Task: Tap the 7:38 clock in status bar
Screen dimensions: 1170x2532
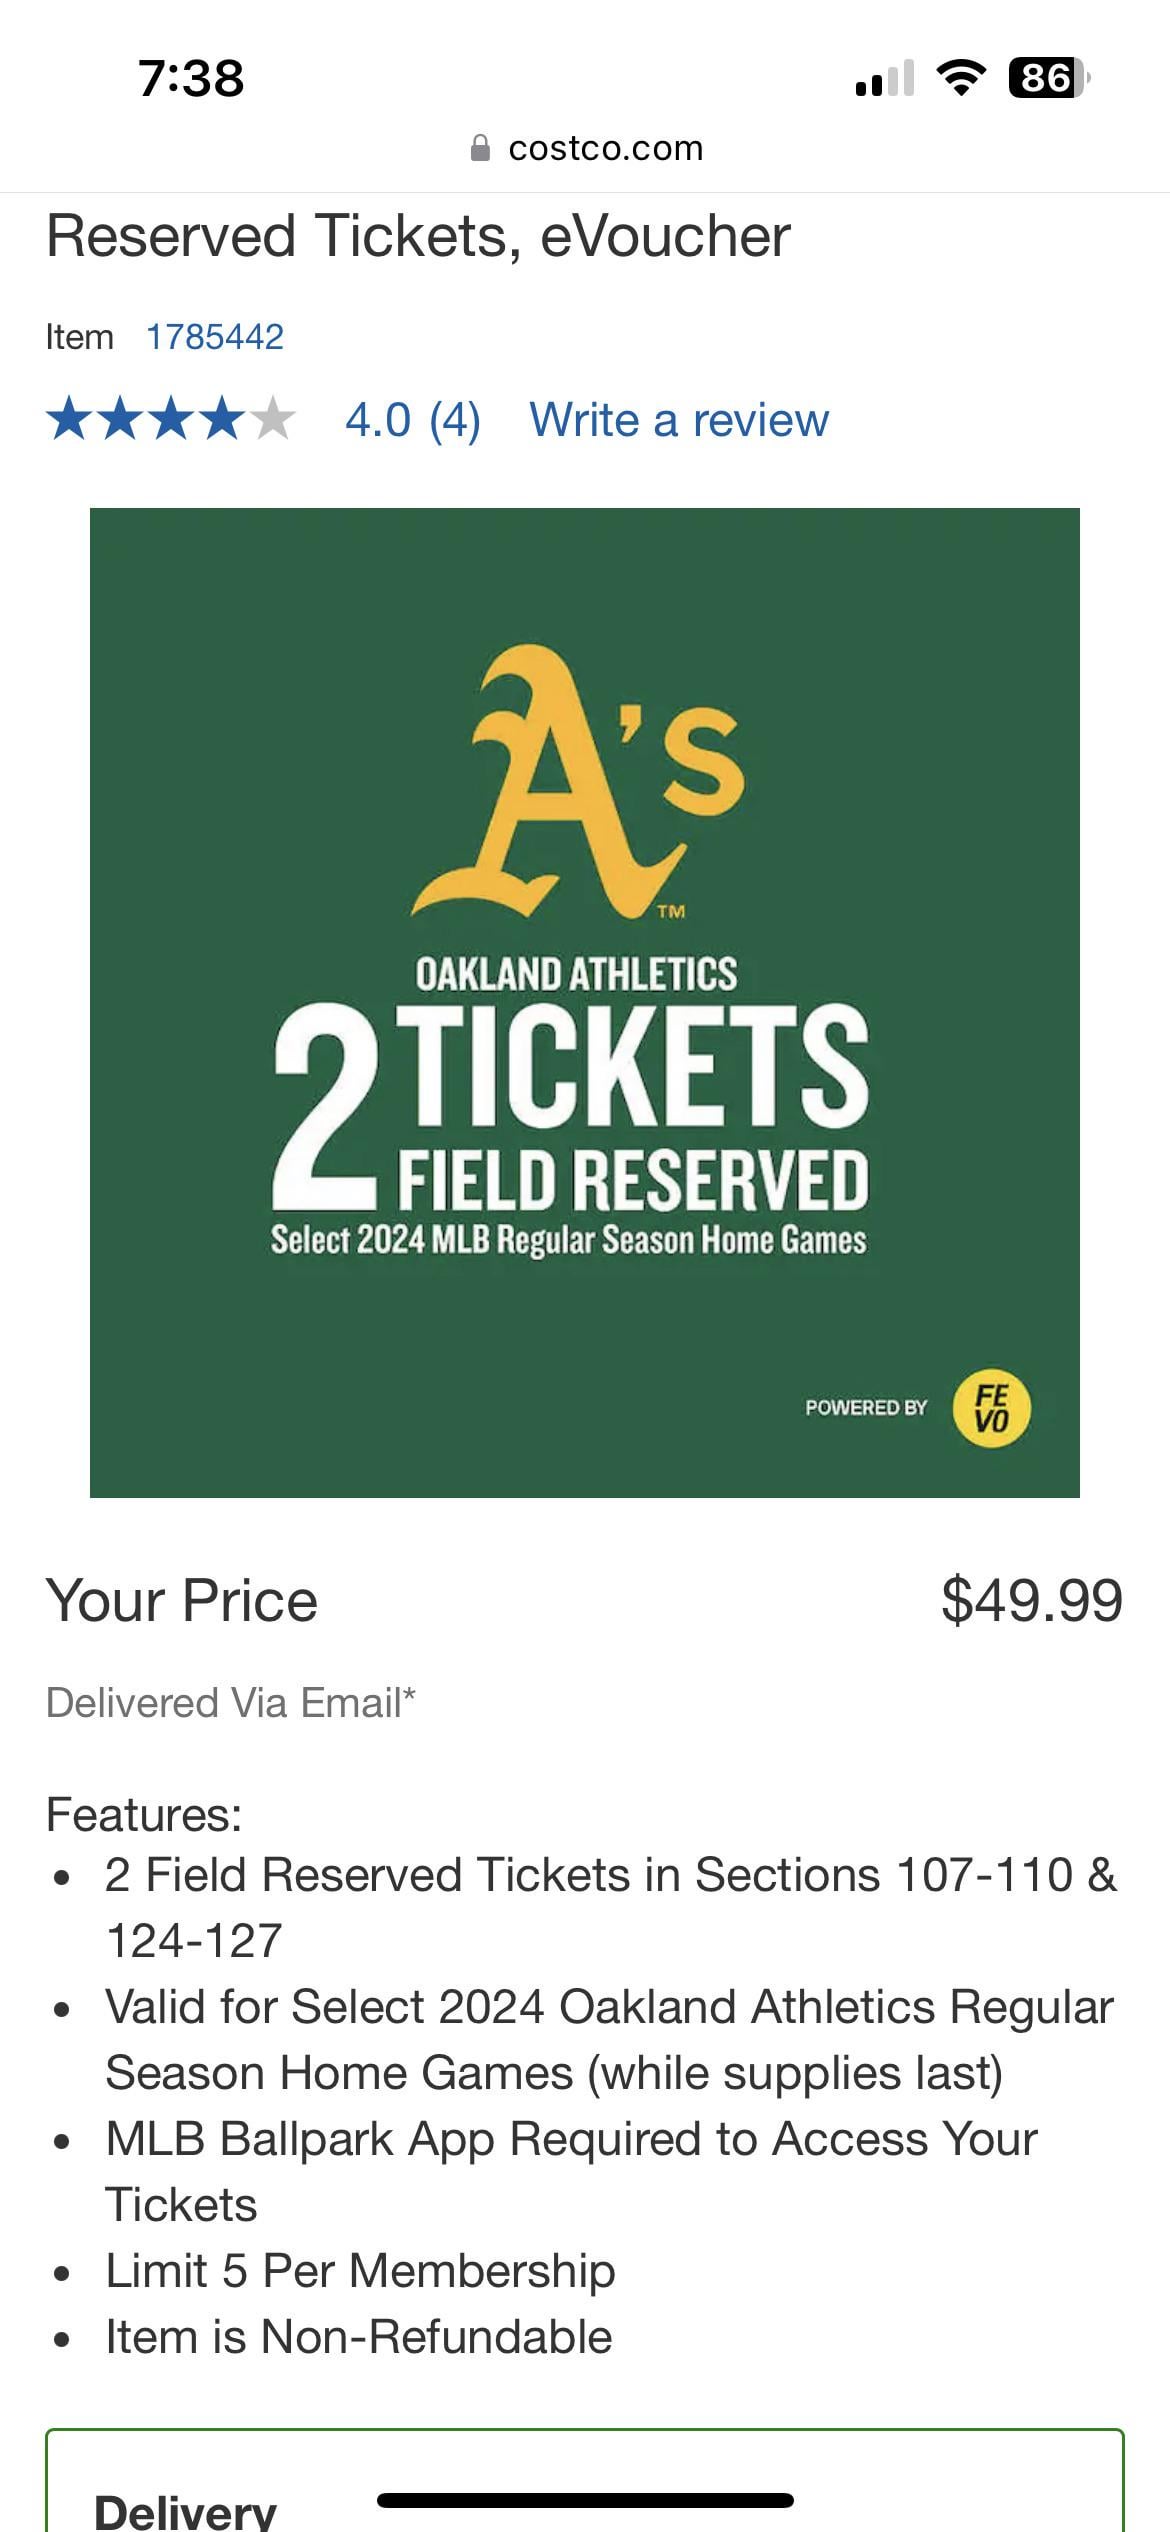Action: 191,78
